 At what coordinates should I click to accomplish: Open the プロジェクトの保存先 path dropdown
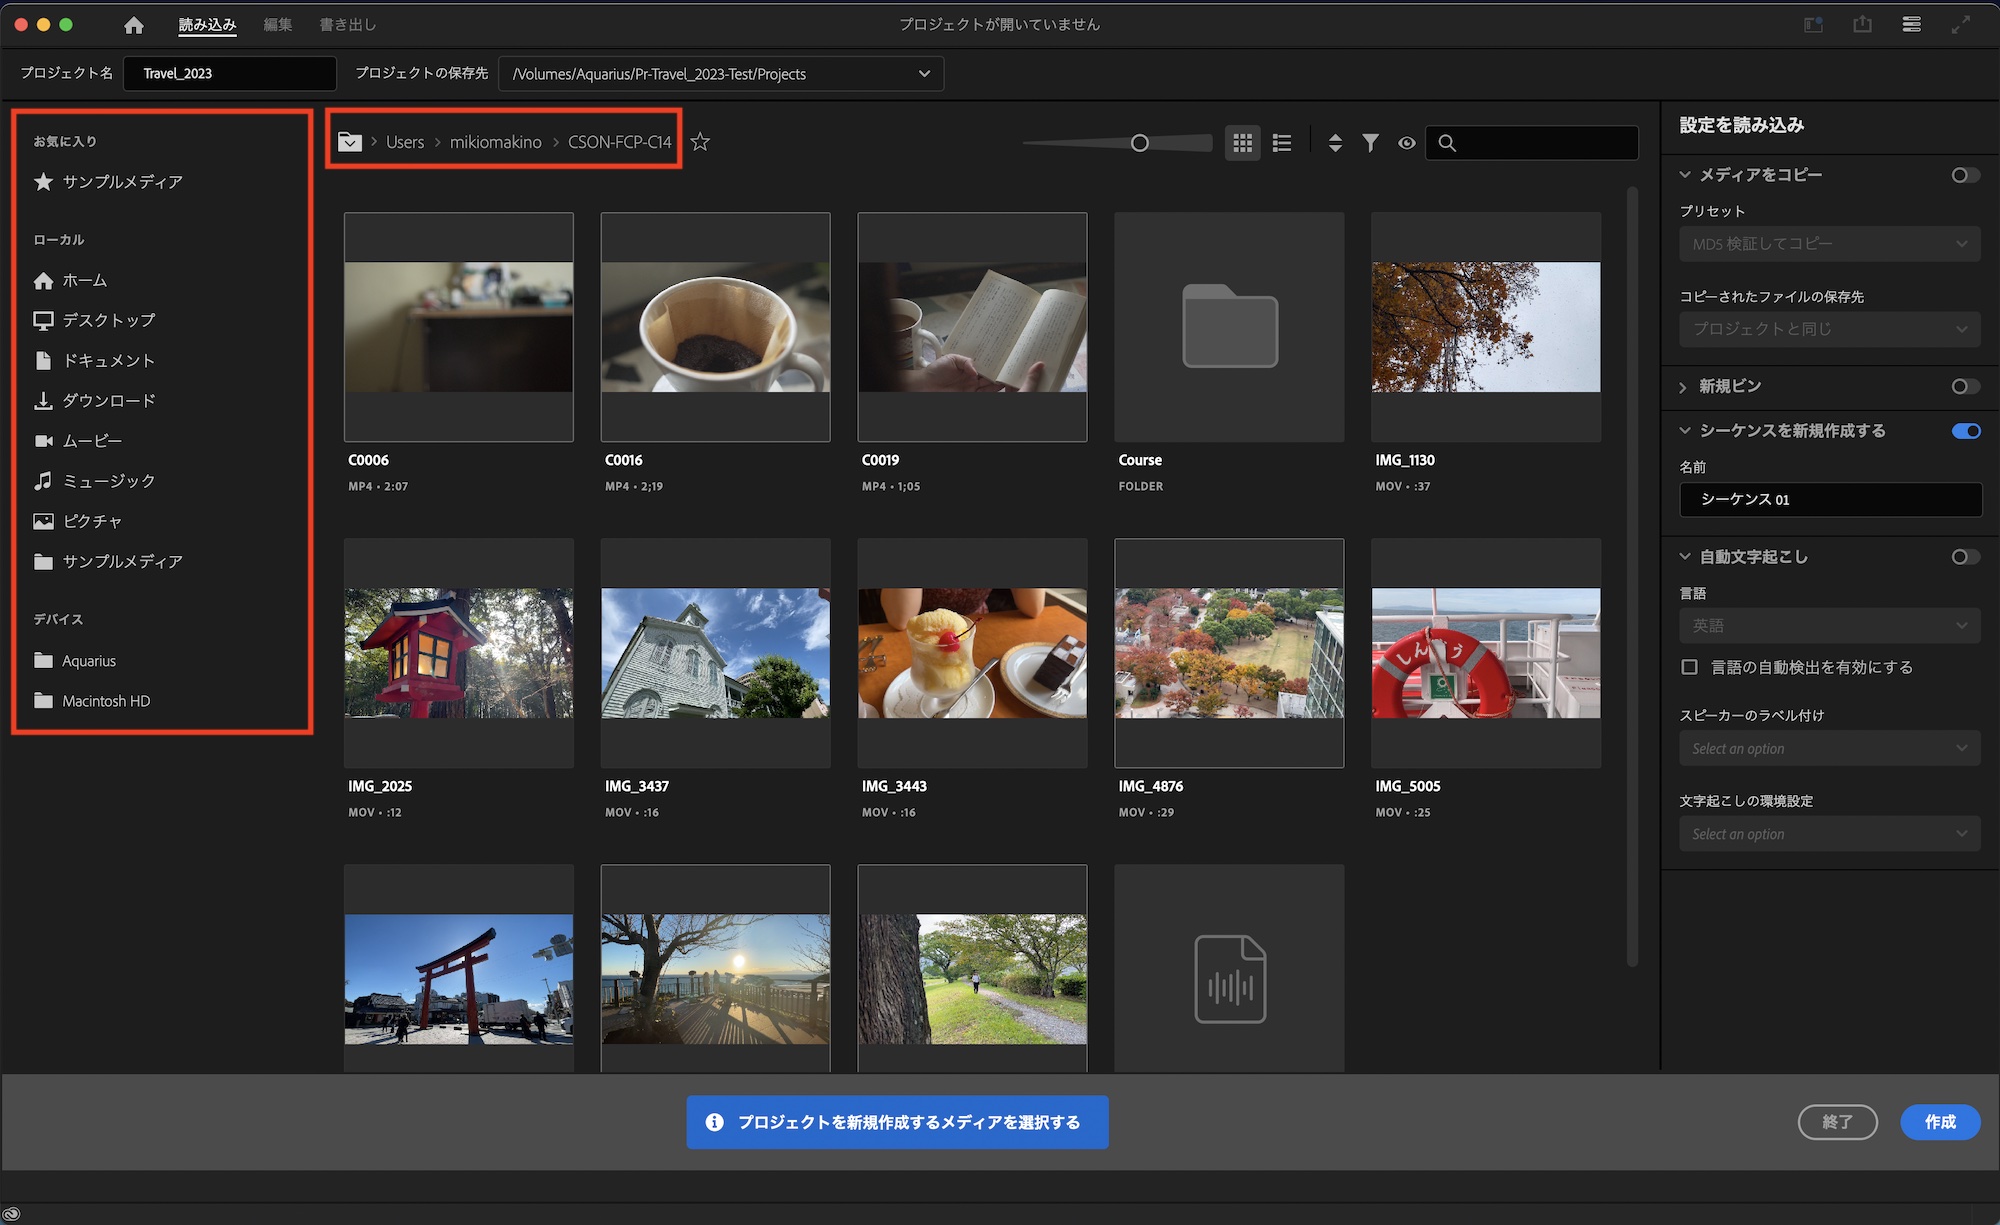point(923,74)
